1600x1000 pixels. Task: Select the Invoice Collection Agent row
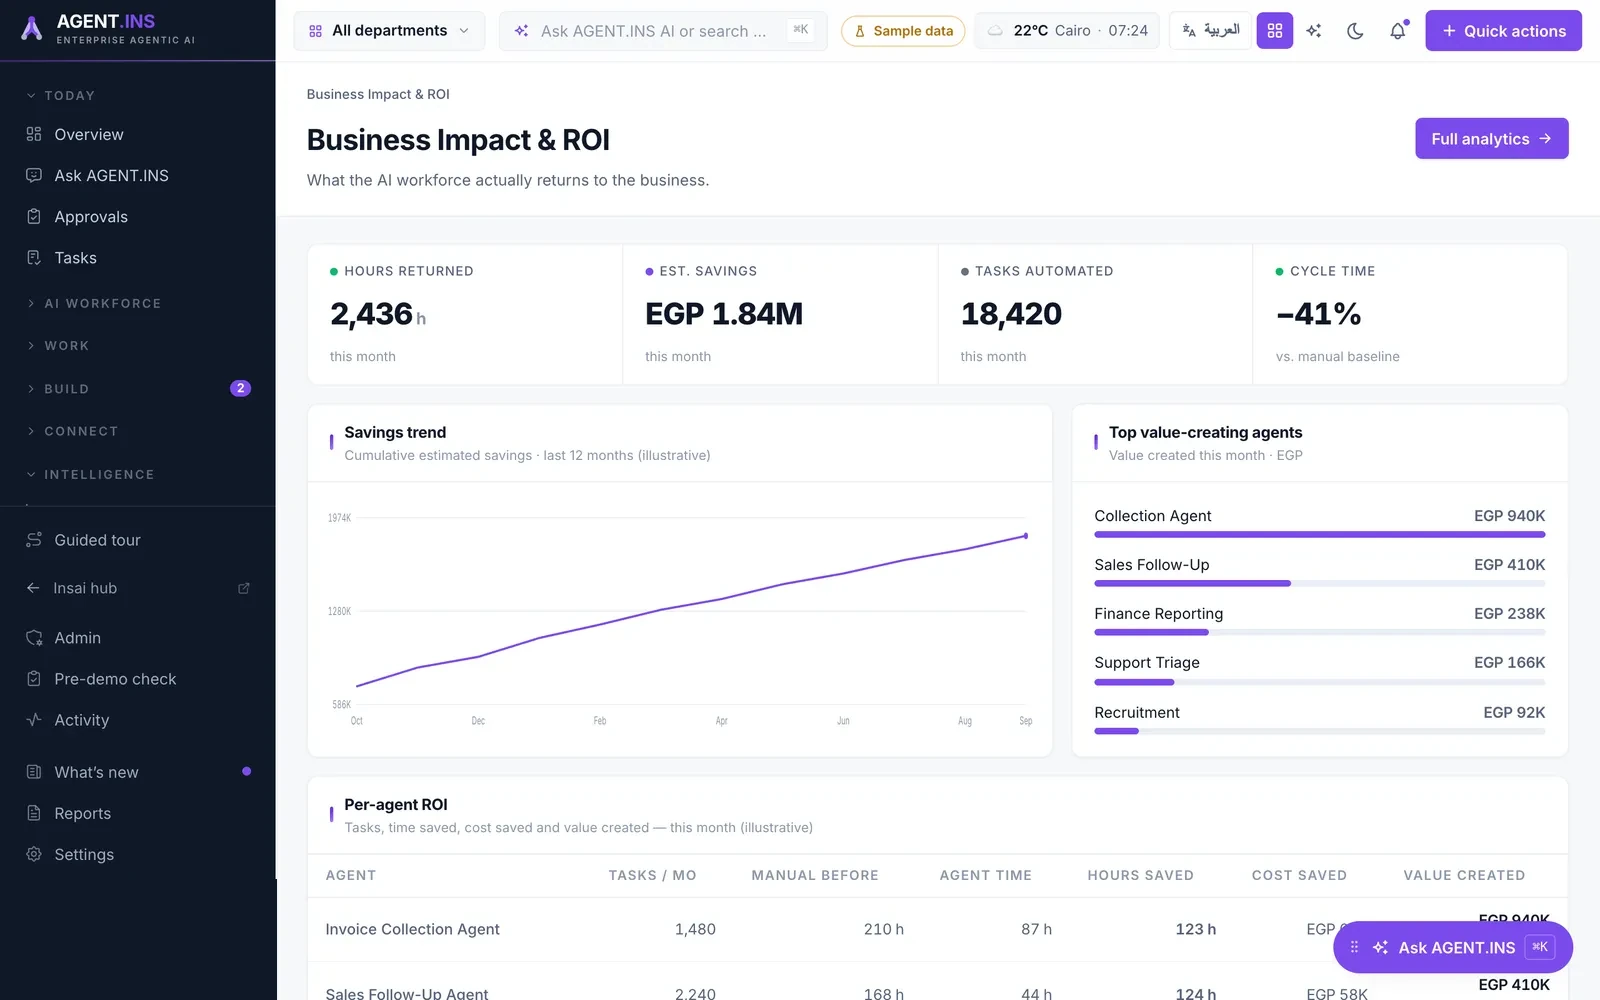click(x=938, y=929)
